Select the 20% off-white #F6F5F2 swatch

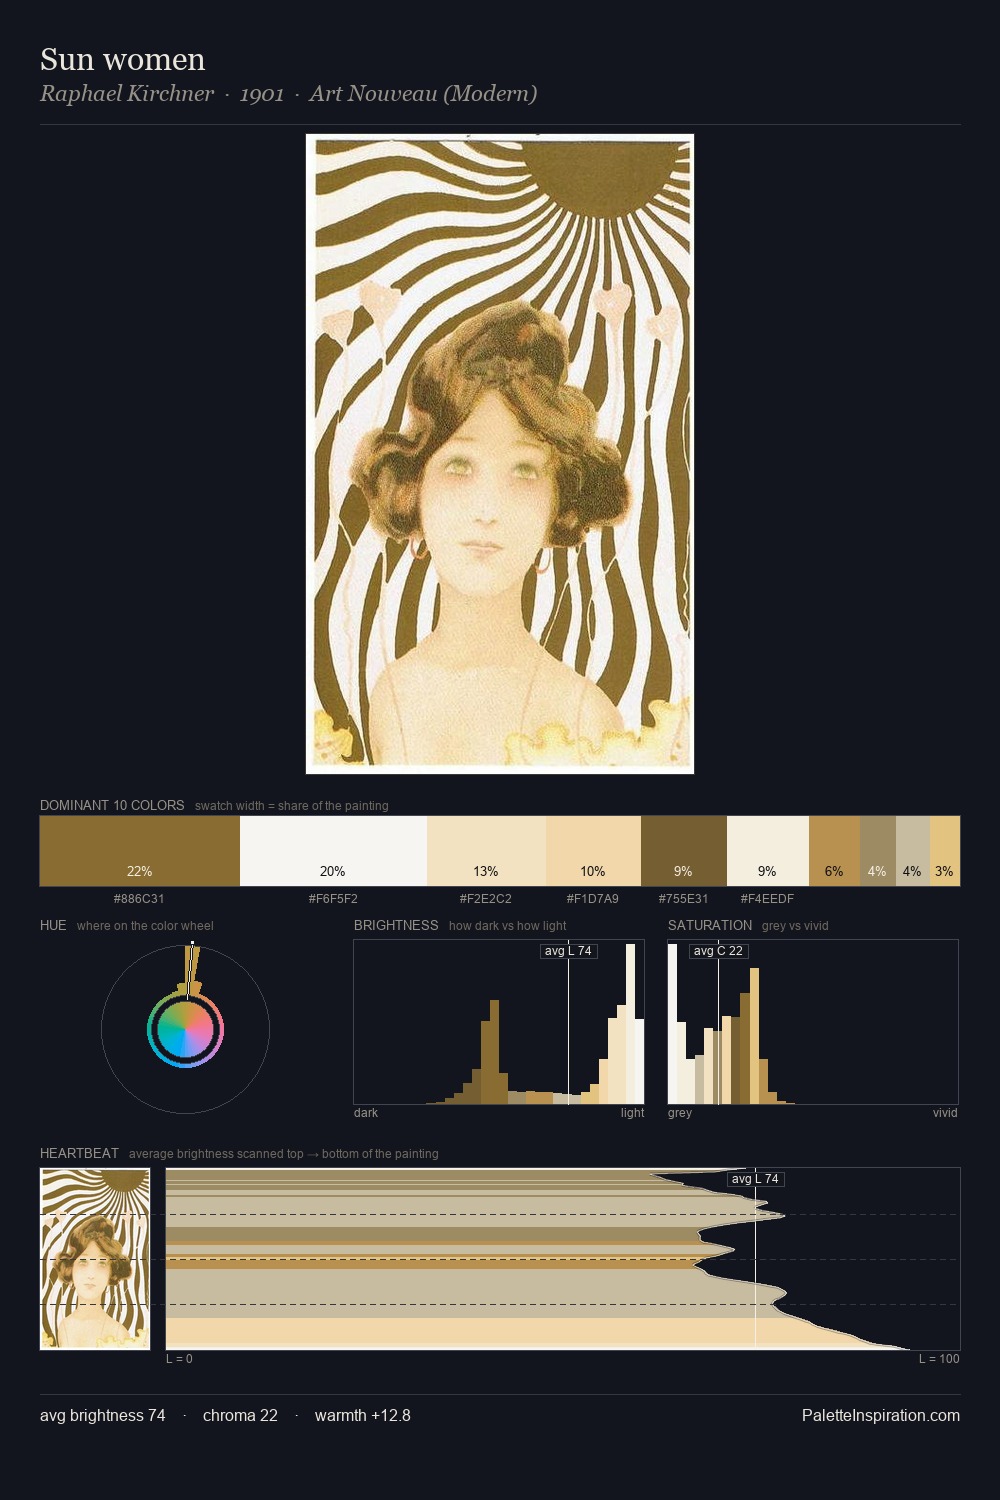(333, 851)
